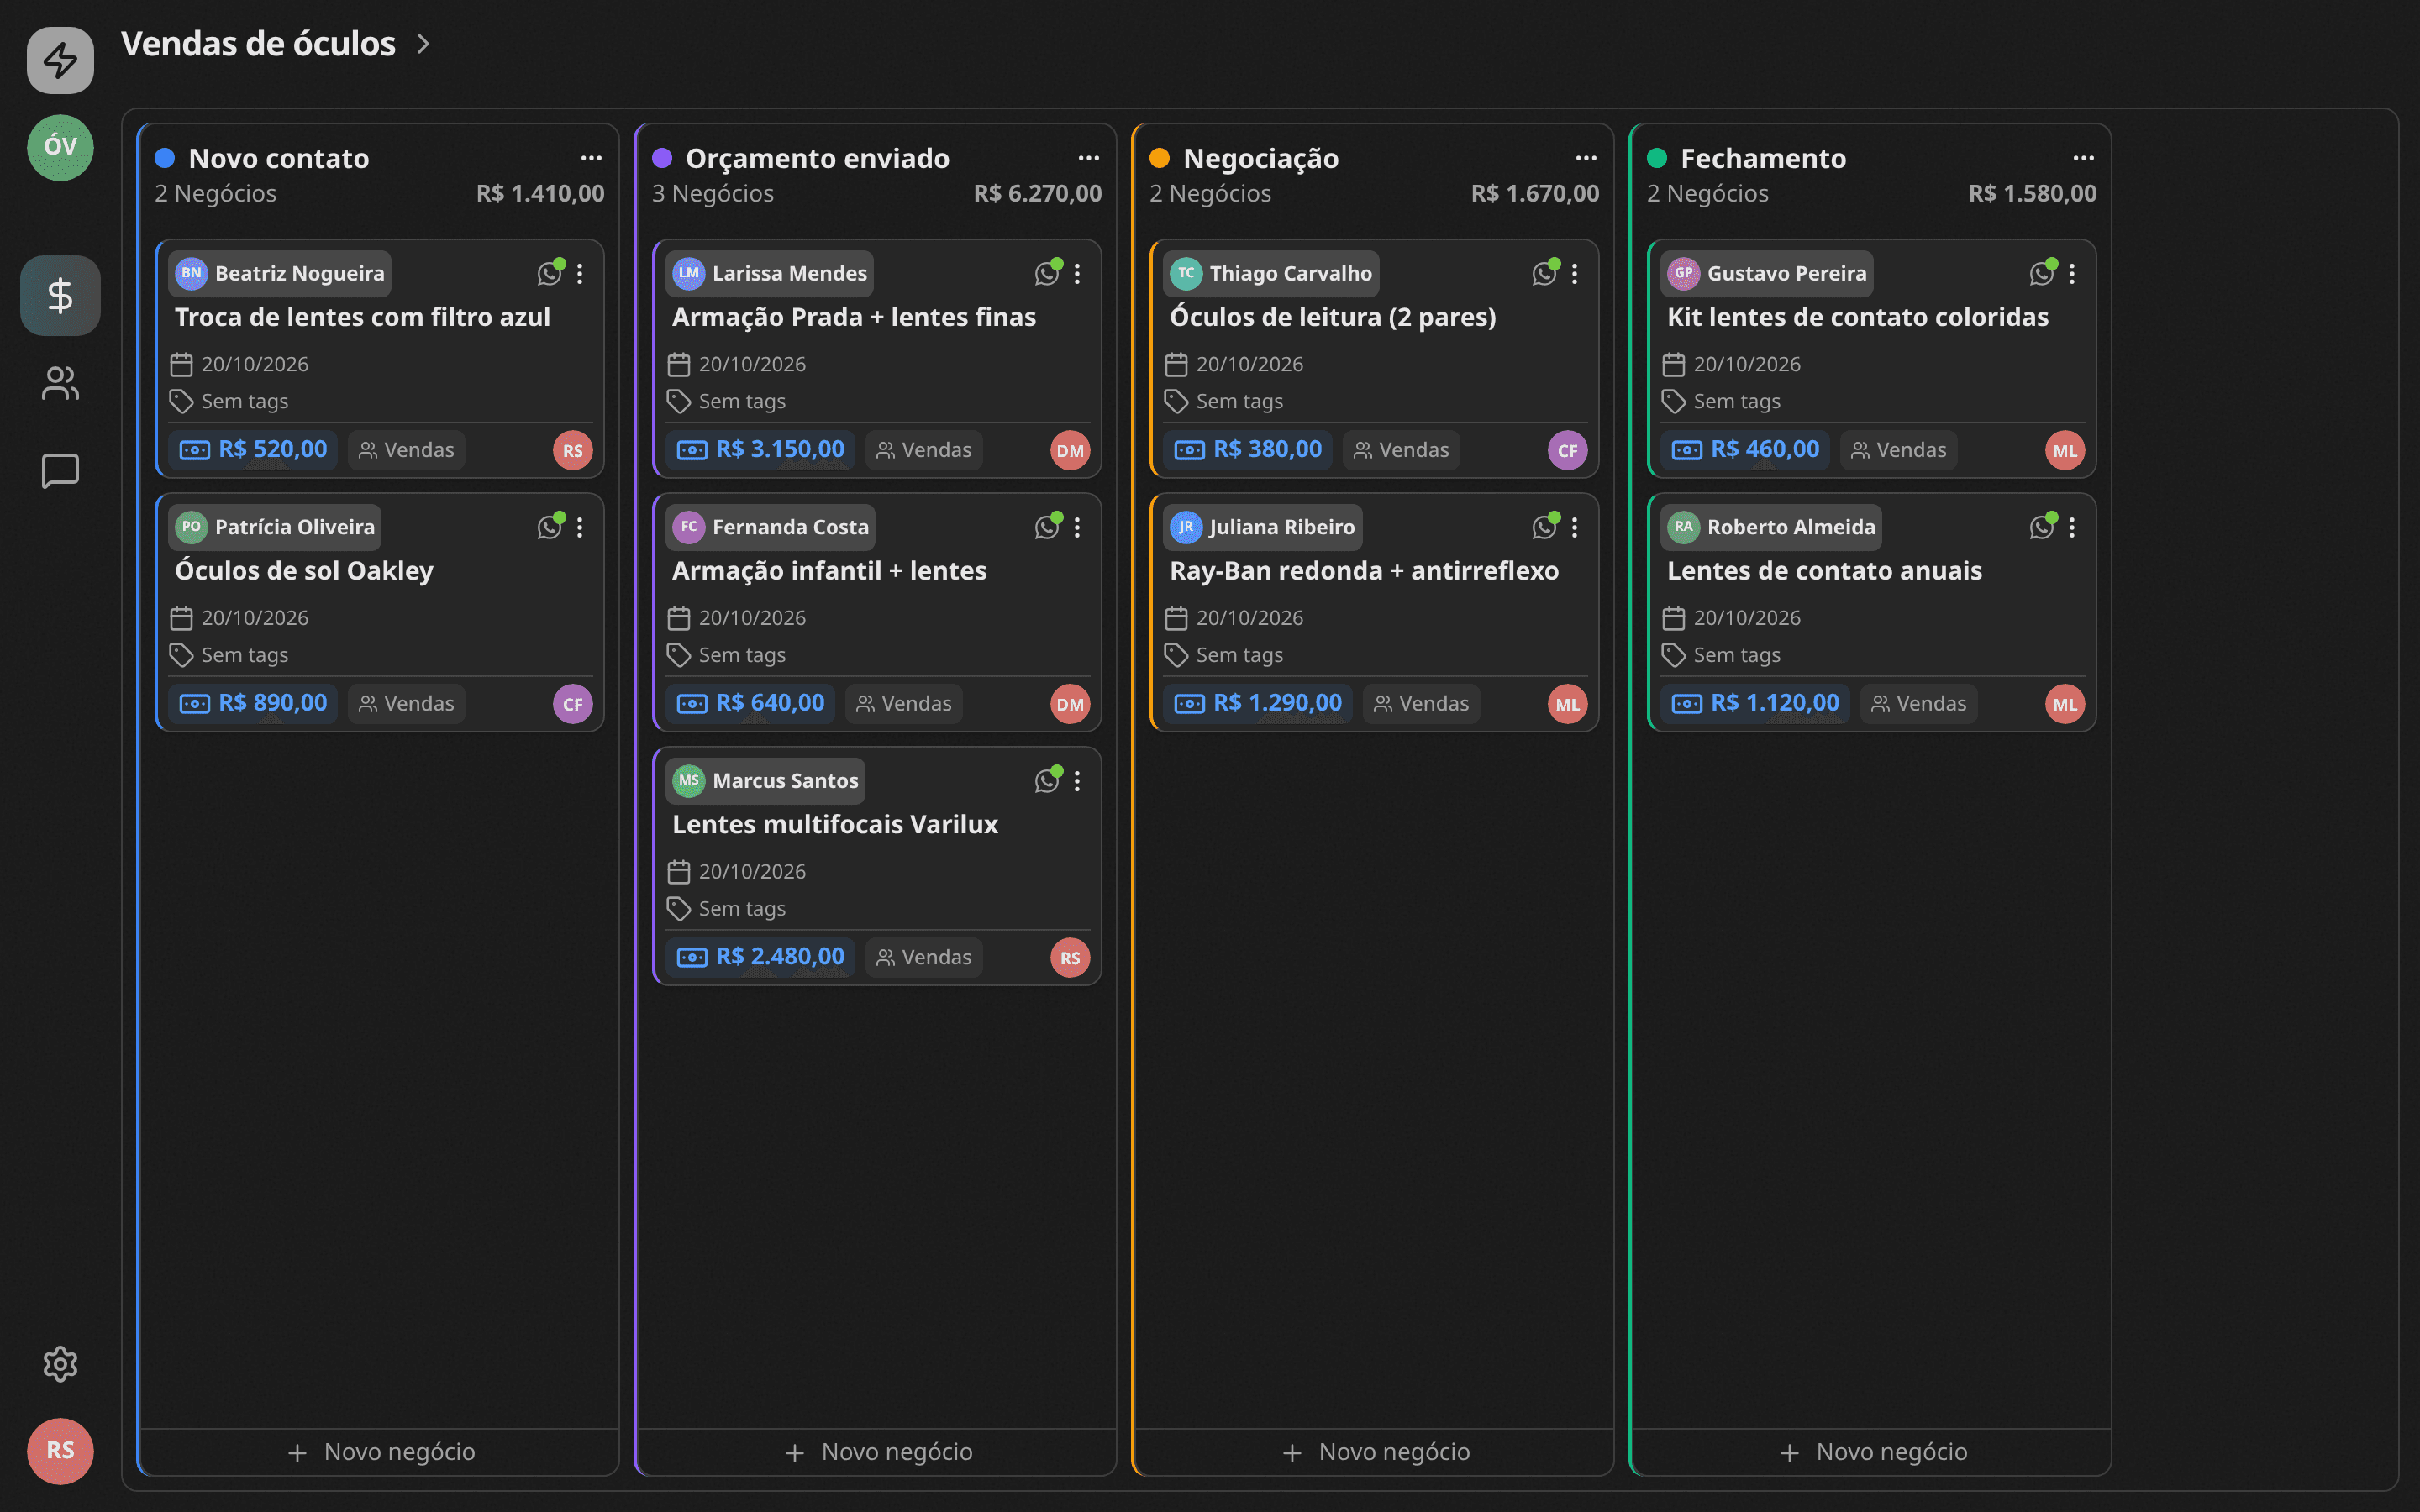Viewport: 2420px width, 1512px height.
Task: Open Orçamento enviado column options menu
Action: (1089, 158)
